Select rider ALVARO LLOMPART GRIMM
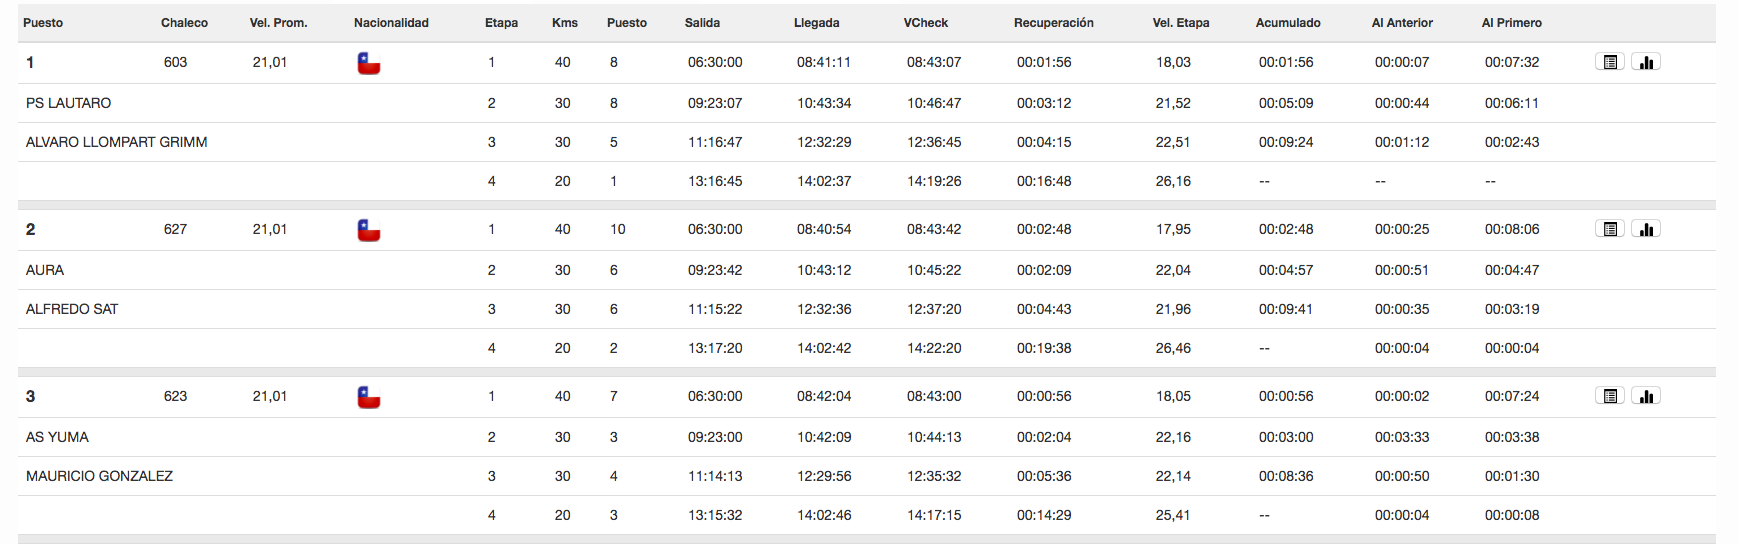This screenshot has width=1739, height=544. point(117,142)
